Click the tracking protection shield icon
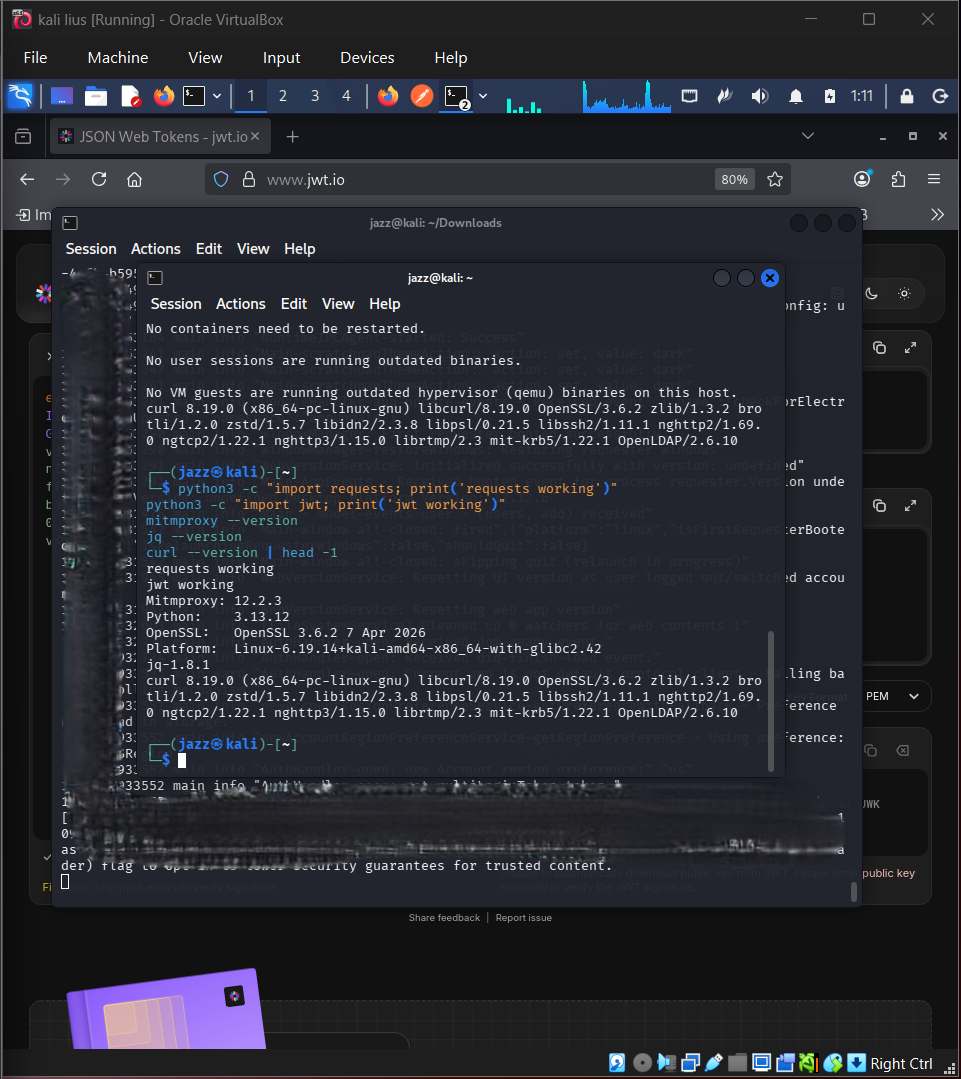Viewport: 961px width, 1079px height. click(x=221, y=180)
